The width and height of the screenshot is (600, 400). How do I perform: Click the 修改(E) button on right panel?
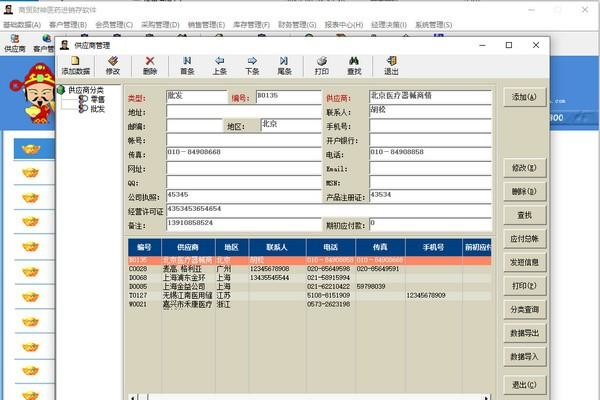pyautogui.click(x=524, y=168)
